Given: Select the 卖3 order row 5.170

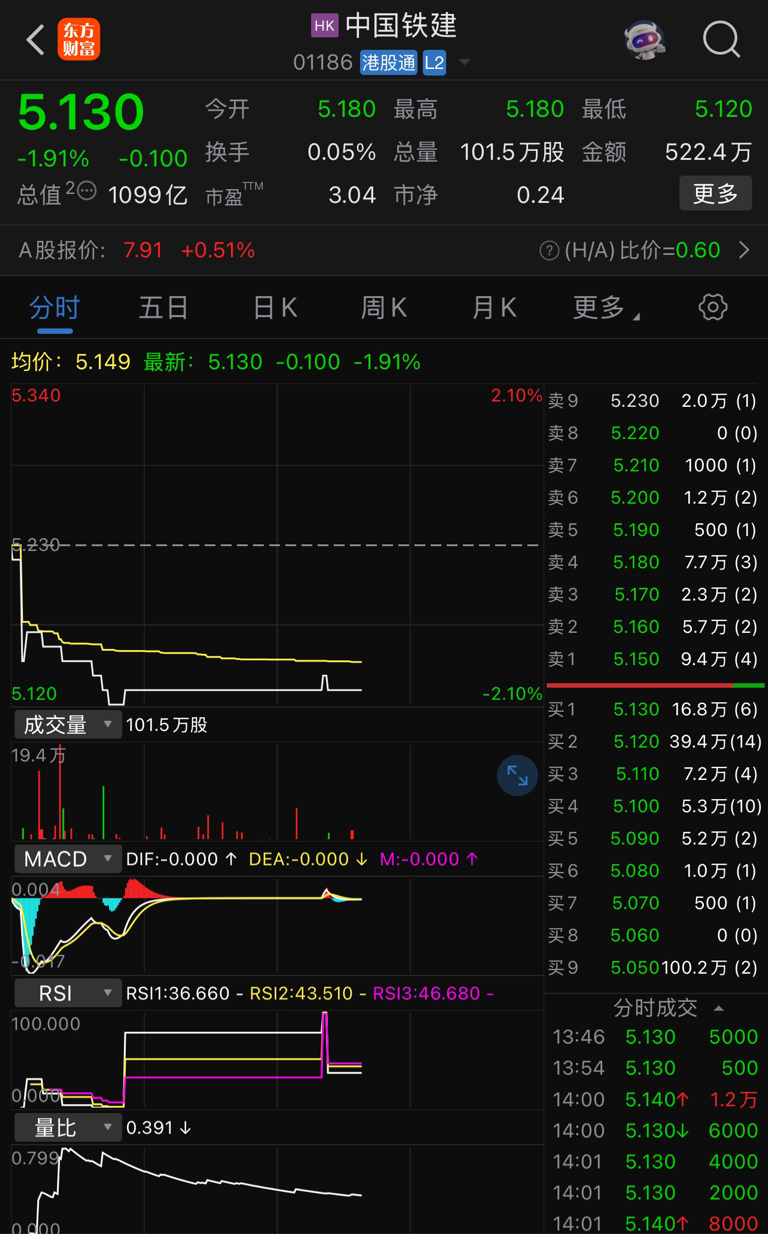Looking at the screenshot, I should [x=655, y=594].
